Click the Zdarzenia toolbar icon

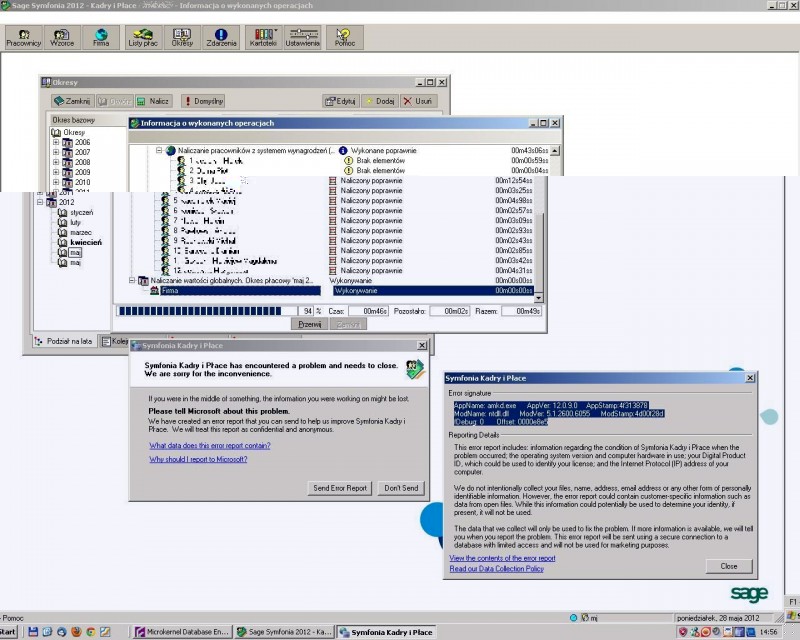(220, 38)
